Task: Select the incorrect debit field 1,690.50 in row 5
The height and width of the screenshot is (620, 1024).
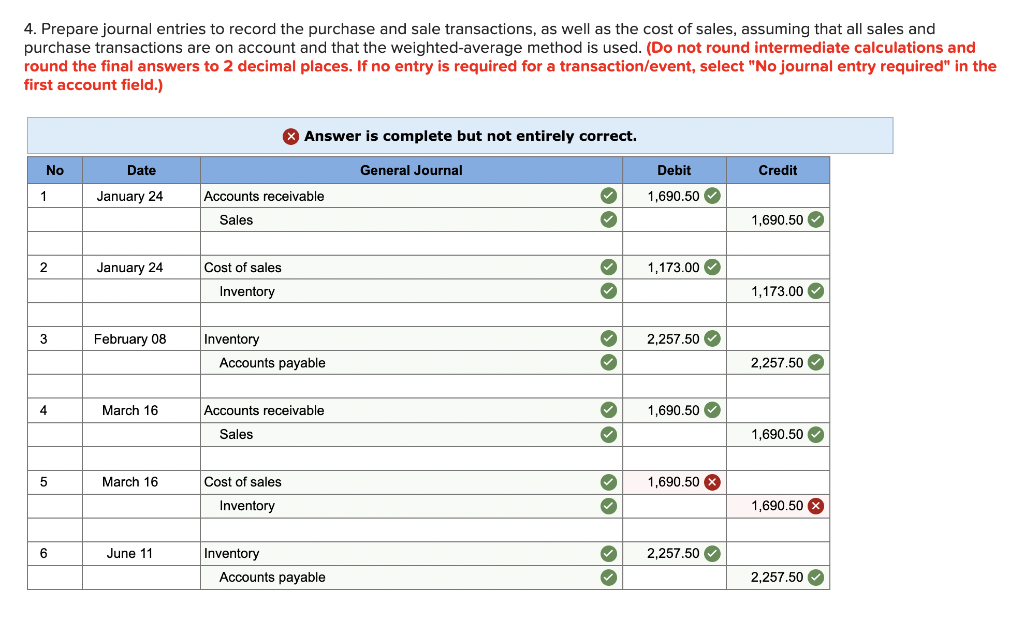Action: (x=674, y=482)
